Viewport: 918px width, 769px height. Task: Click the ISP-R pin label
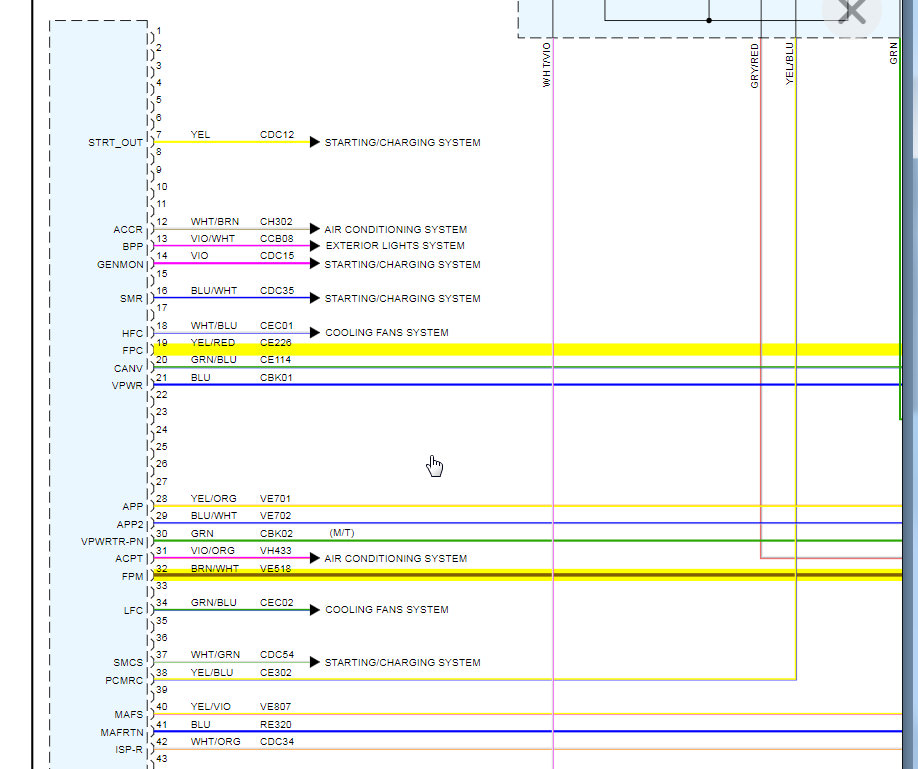pyautogui.click(x=129, y=750)
